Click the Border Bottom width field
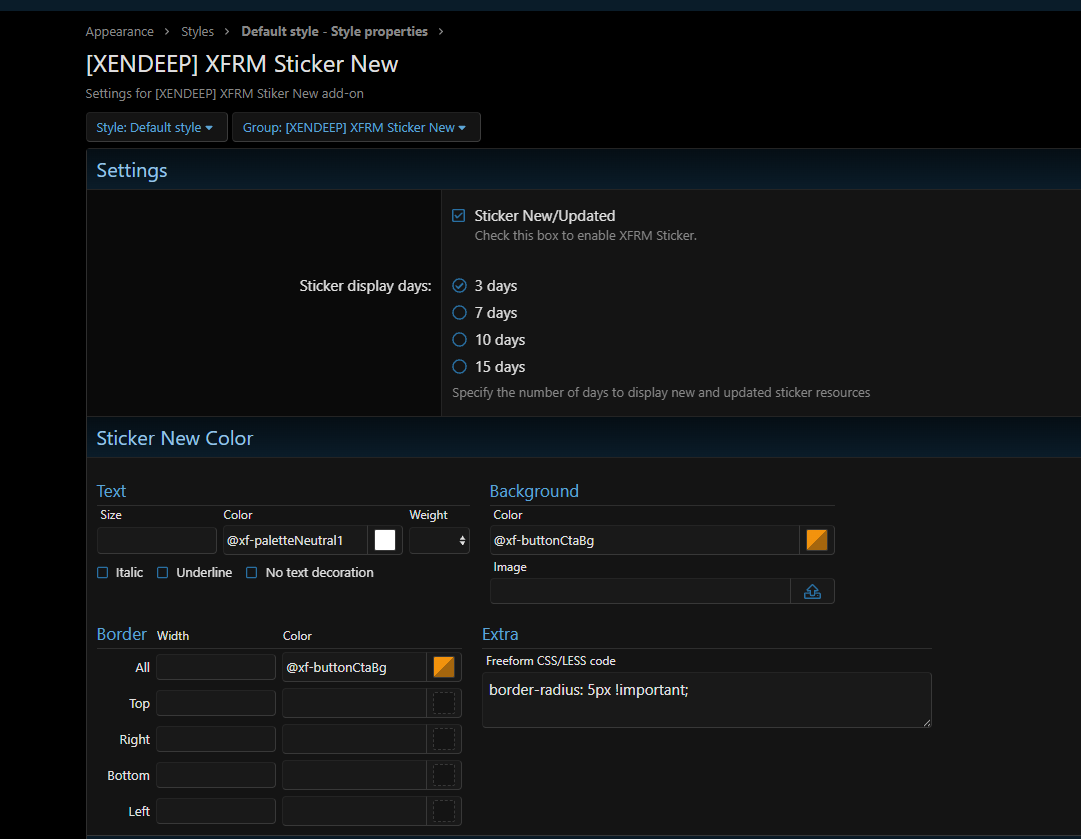 pyautogui.click(x=216, y=775)
